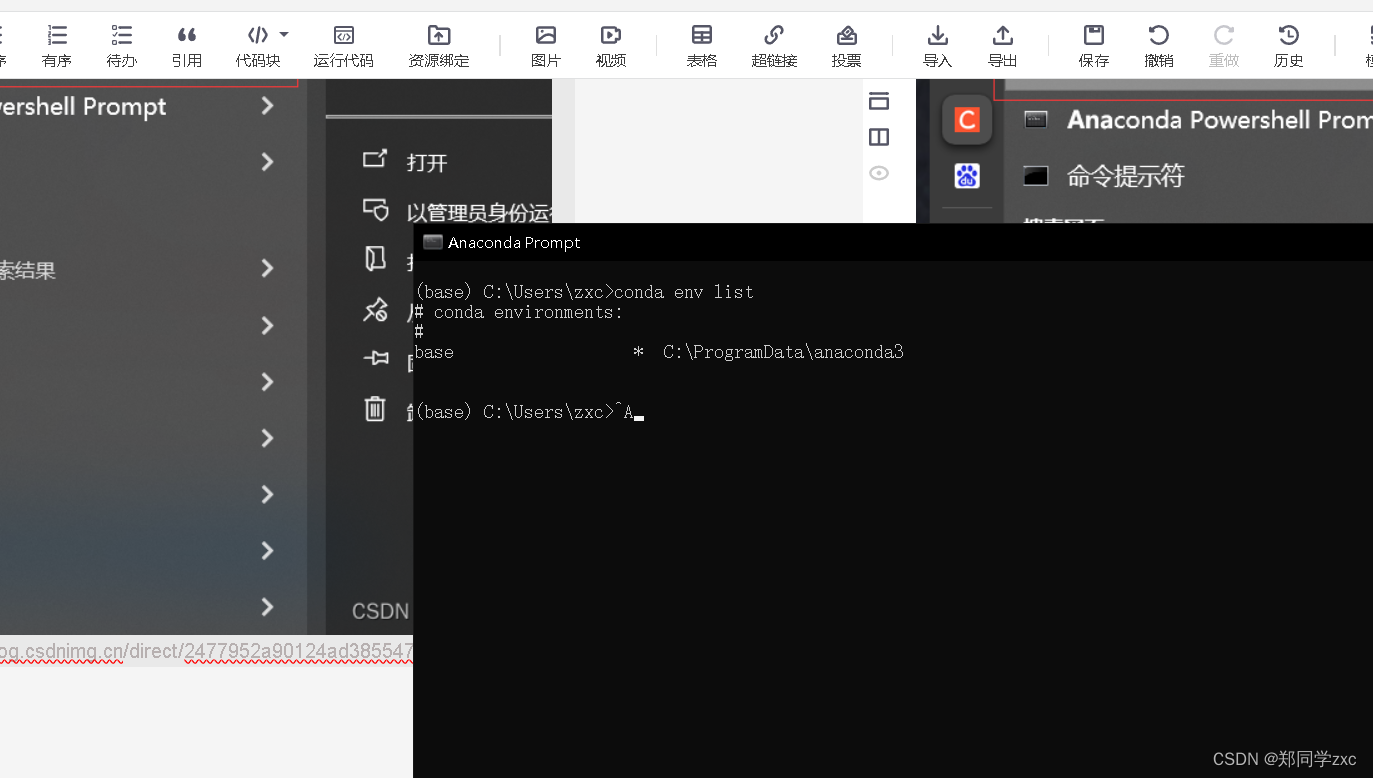1373x778 pixels.
Task: Export the article with 导出
Action: (x=1003, y=47)
